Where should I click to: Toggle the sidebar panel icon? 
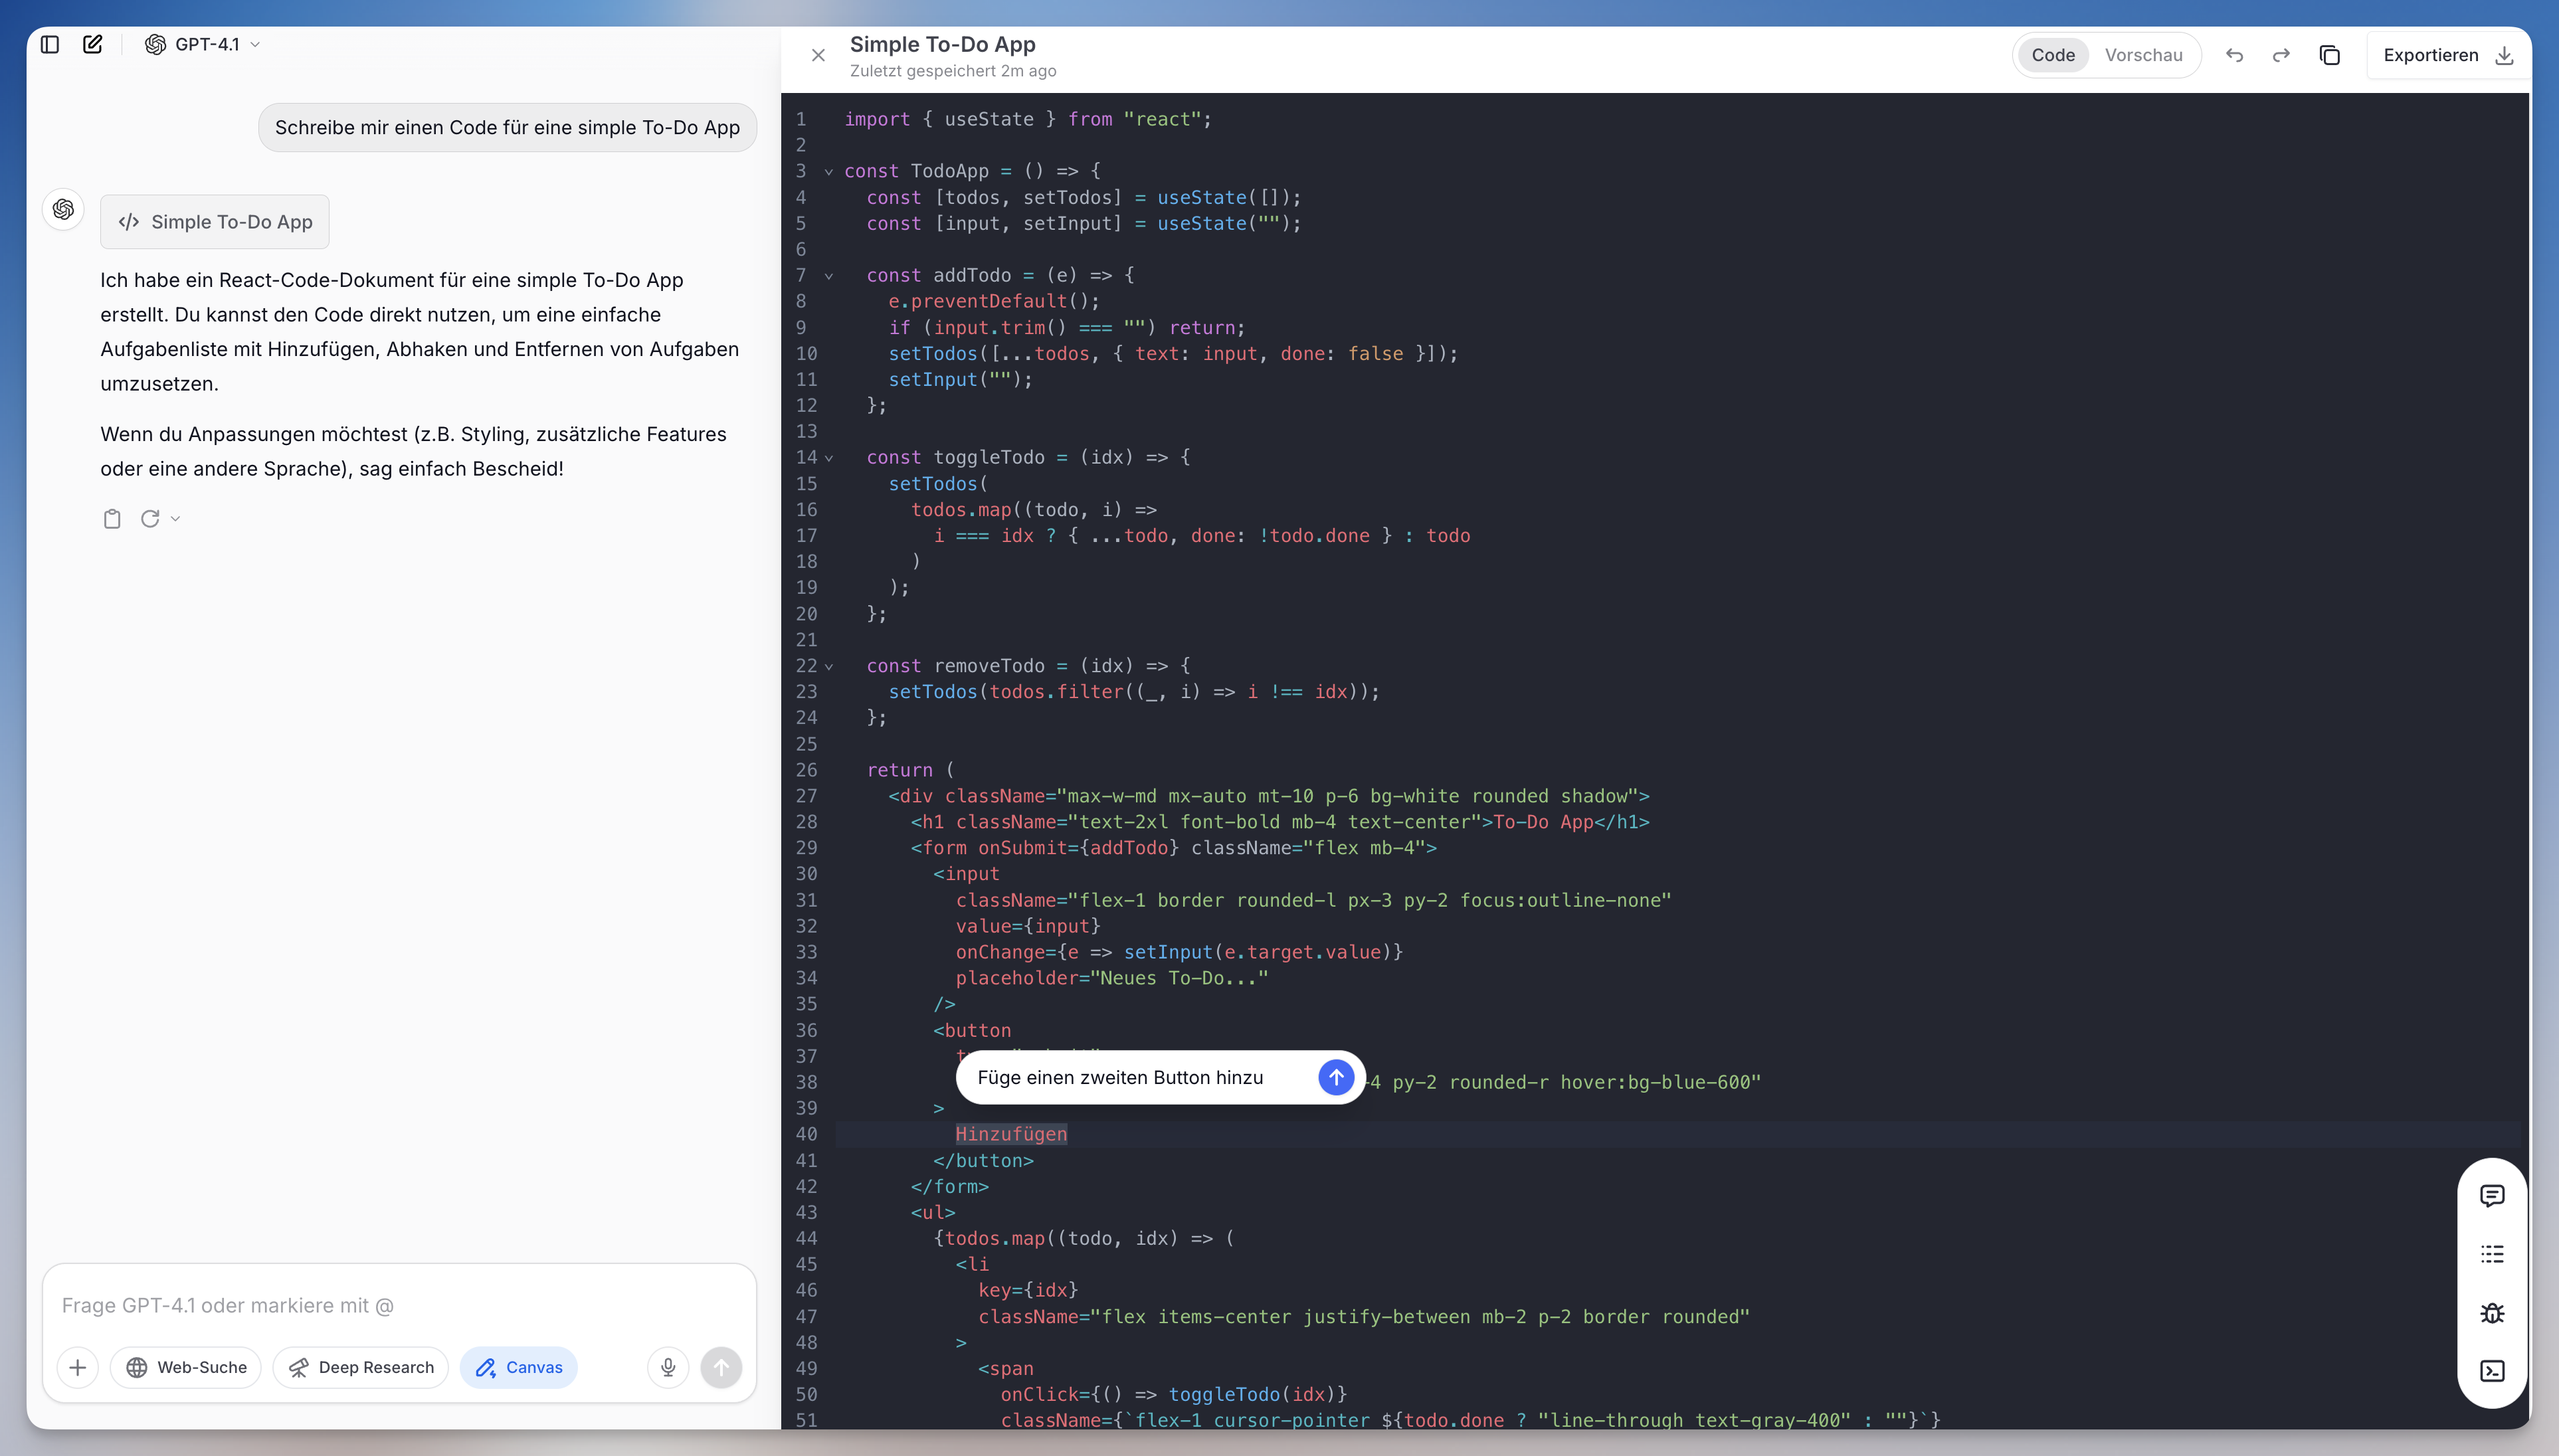[x=50, y=44]
